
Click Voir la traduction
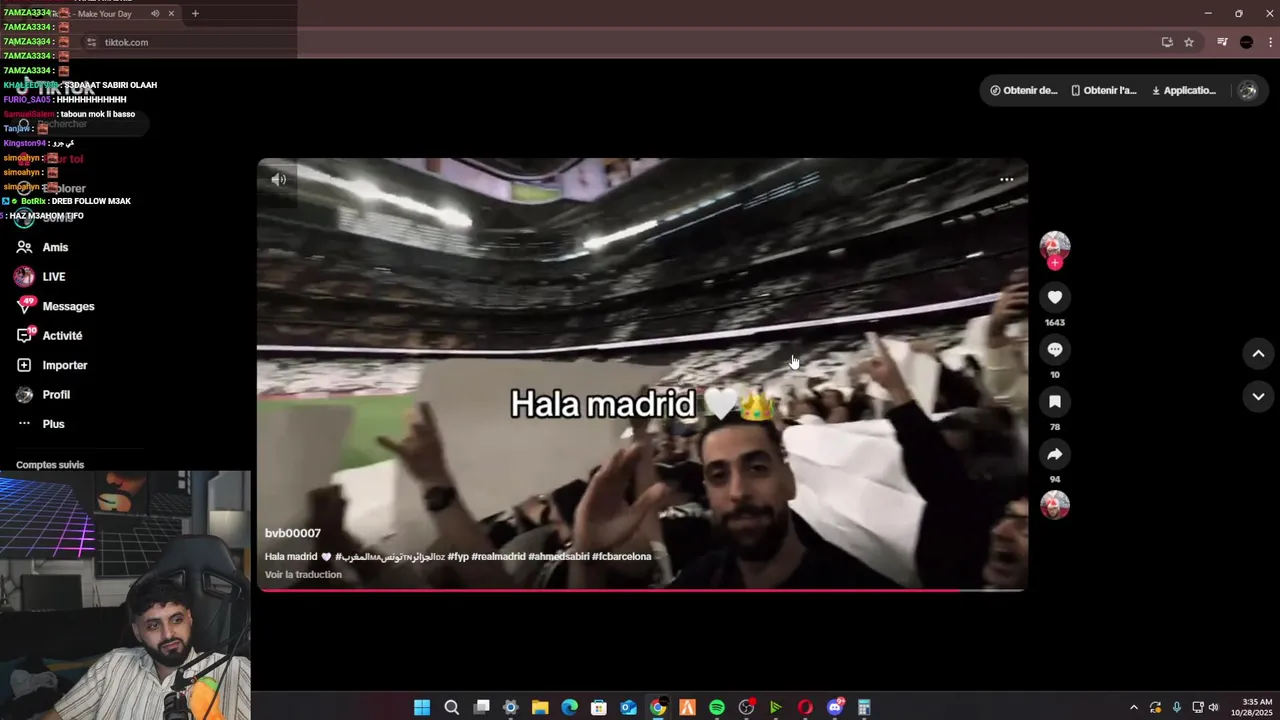(x=303, y=575)
